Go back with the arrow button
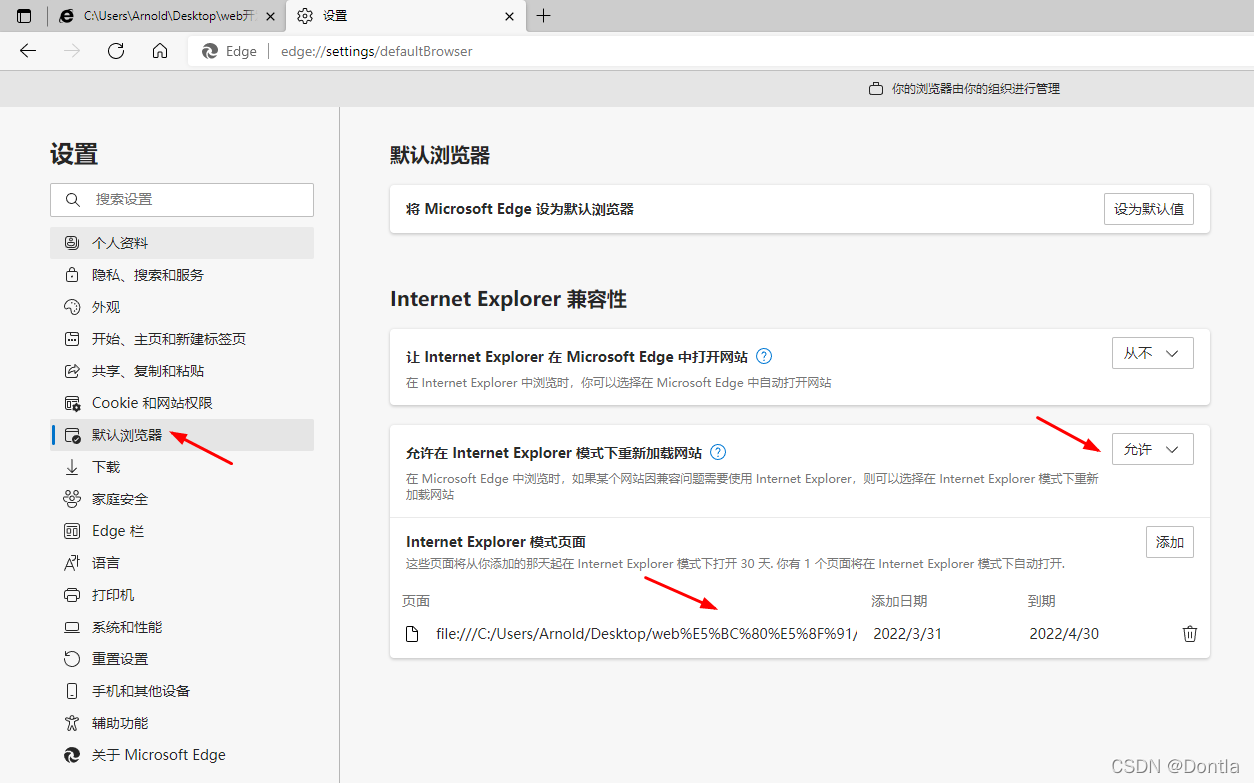Screen dimensions: 1254x783 (x=28, y=51)
